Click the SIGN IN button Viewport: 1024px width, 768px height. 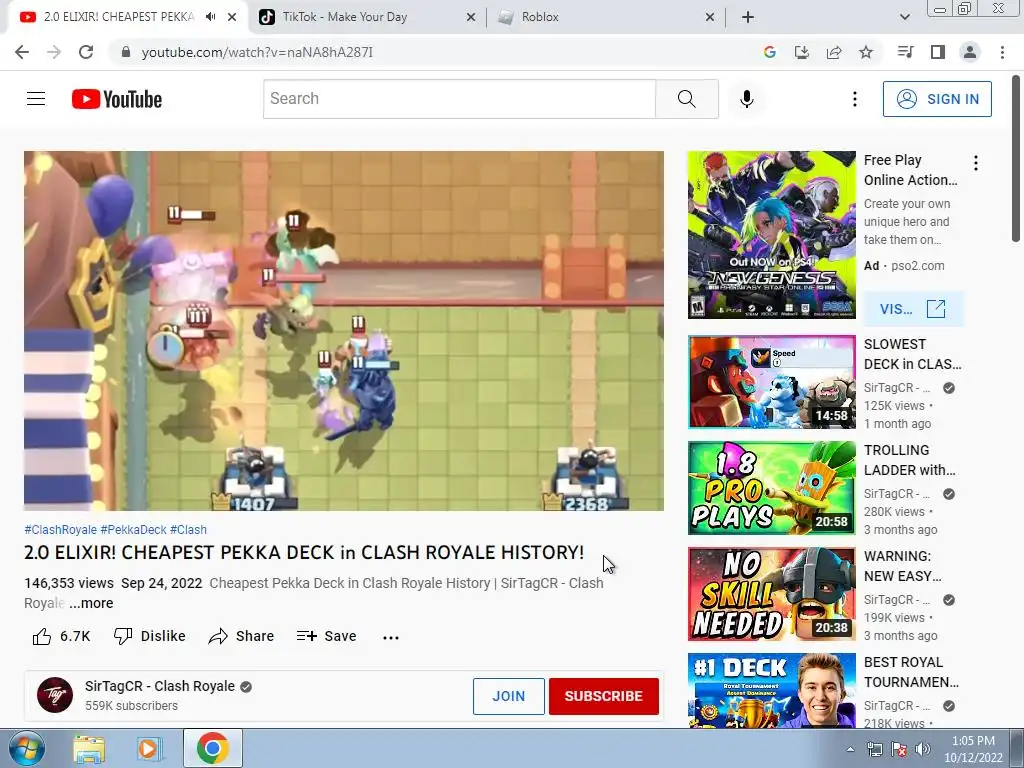[x=937, y=99]
